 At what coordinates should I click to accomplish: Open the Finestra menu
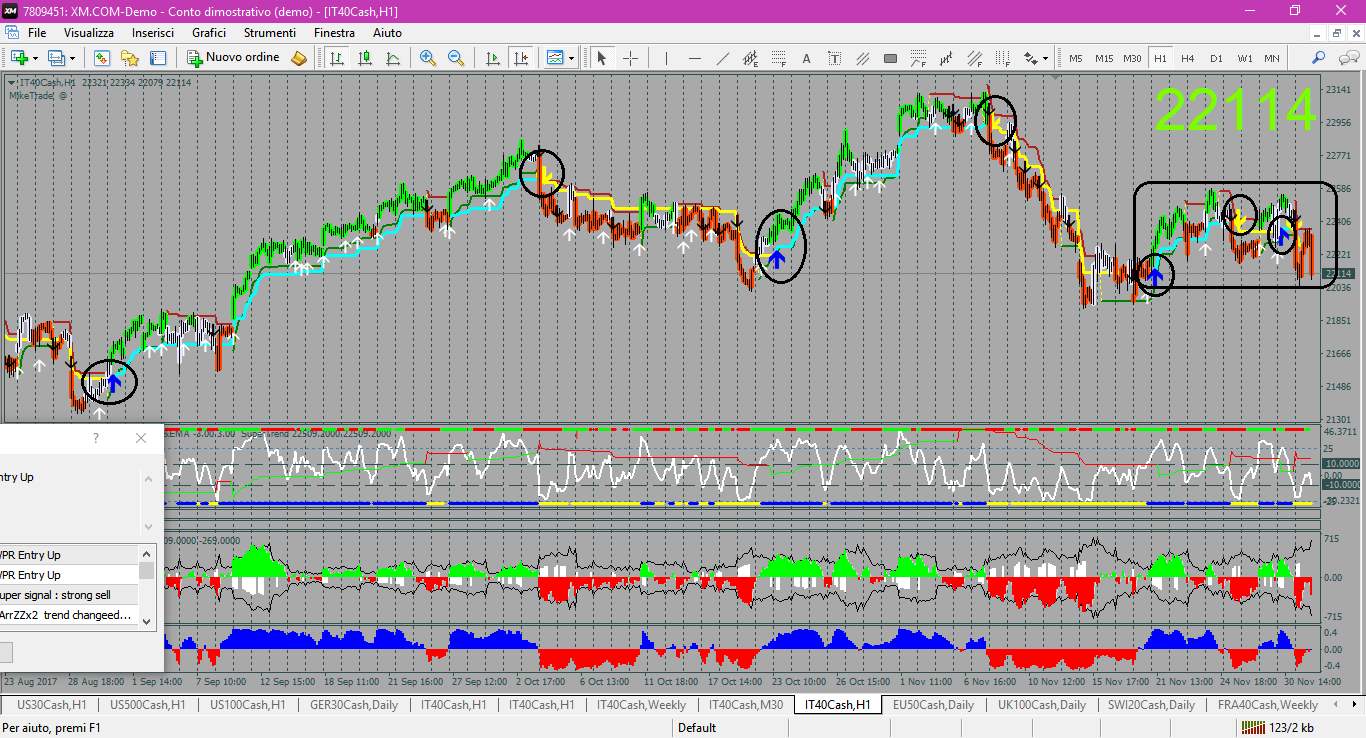point(334,33)
